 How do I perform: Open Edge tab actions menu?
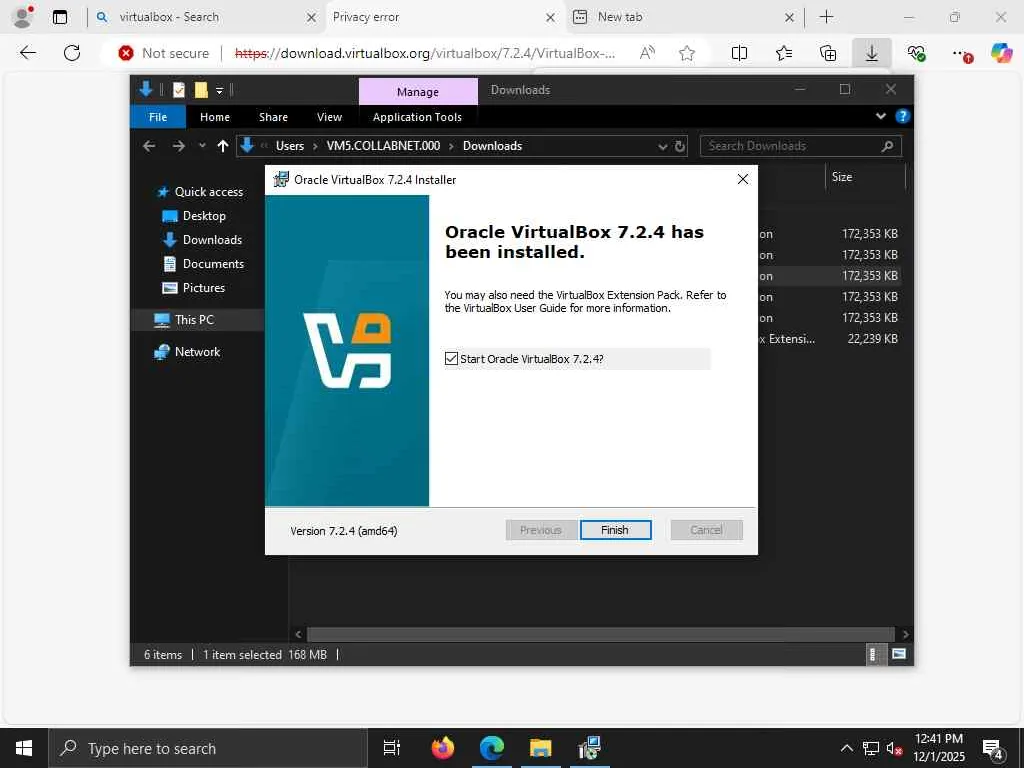click(x=60, y=17)
